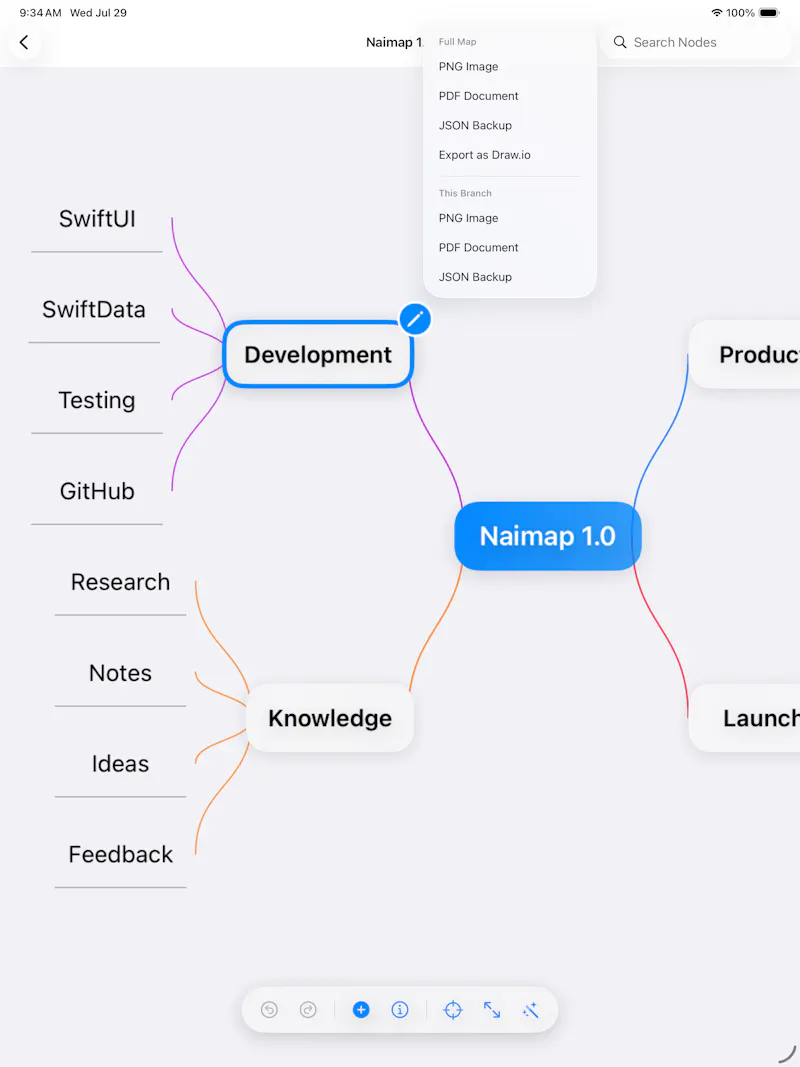Select the Testing leaf node

pyautogui.click(x=97, y=400)
